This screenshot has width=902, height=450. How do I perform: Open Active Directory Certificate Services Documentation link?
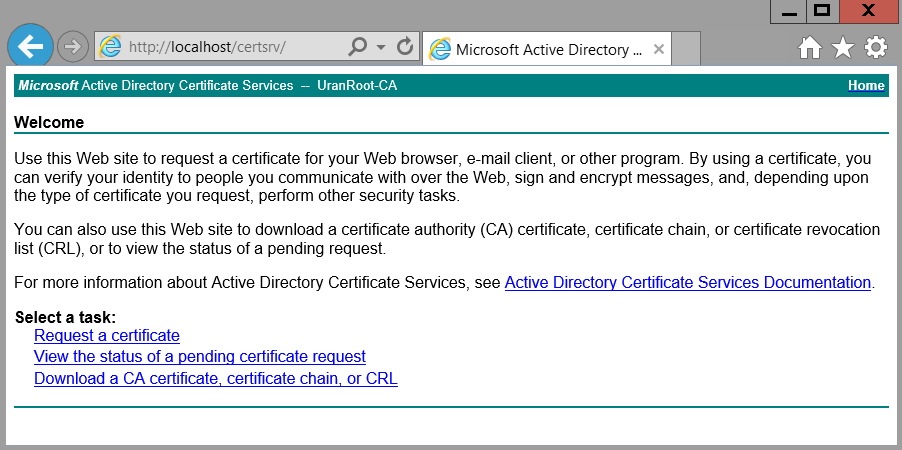click(x=687, y=283)
